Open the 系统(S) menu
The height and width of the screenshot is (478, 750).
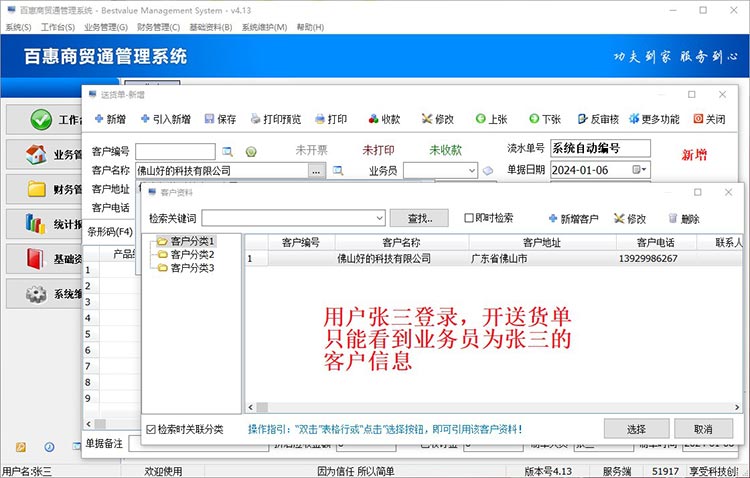(x=18, y=27)
